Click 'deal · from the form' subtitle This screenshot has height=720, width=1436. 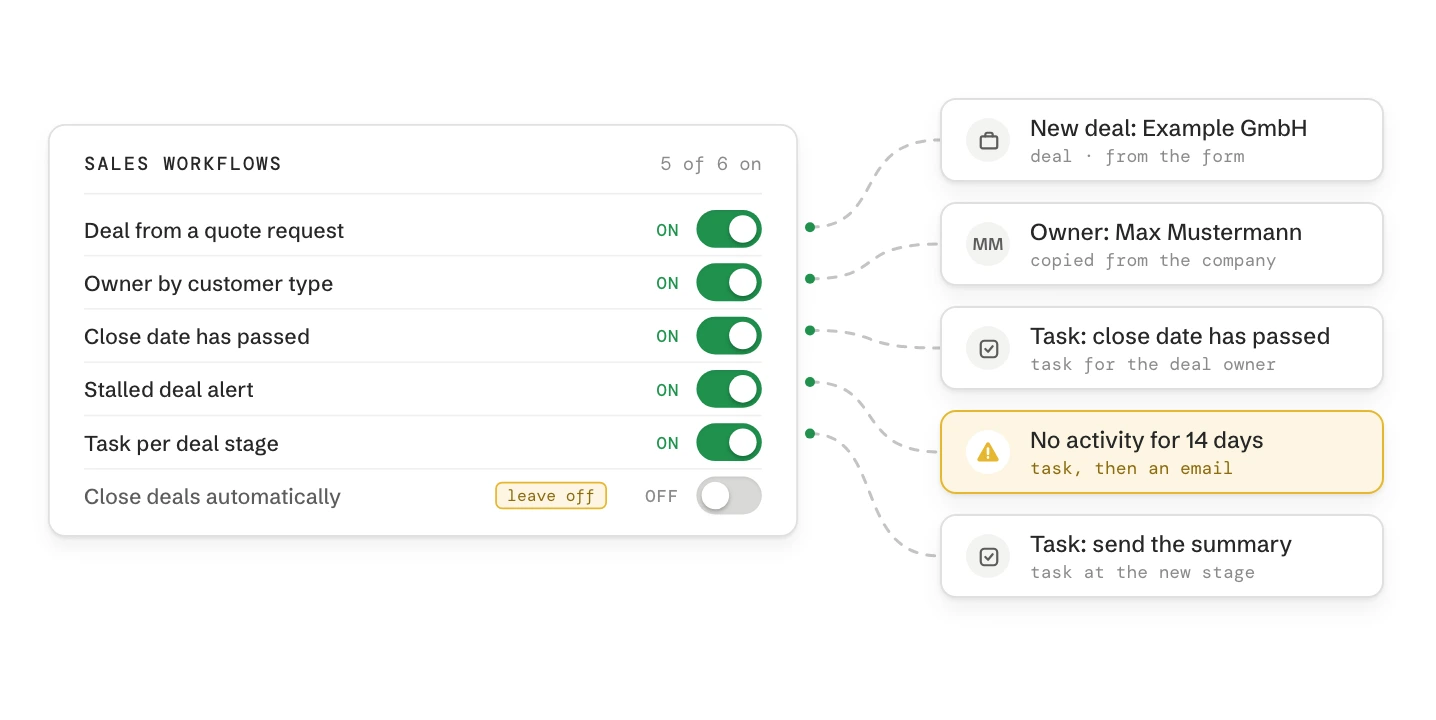click(1138, 157)
